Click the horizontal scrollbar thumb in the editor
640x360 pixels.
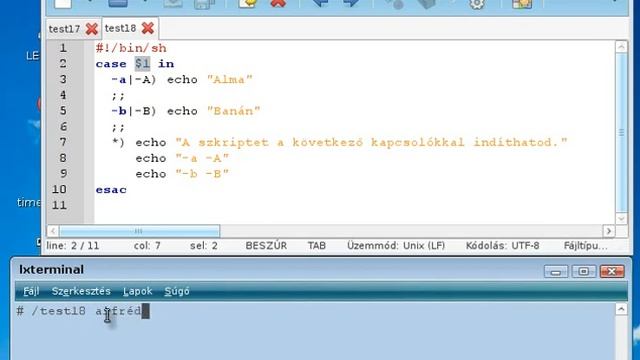coord(139,231)
